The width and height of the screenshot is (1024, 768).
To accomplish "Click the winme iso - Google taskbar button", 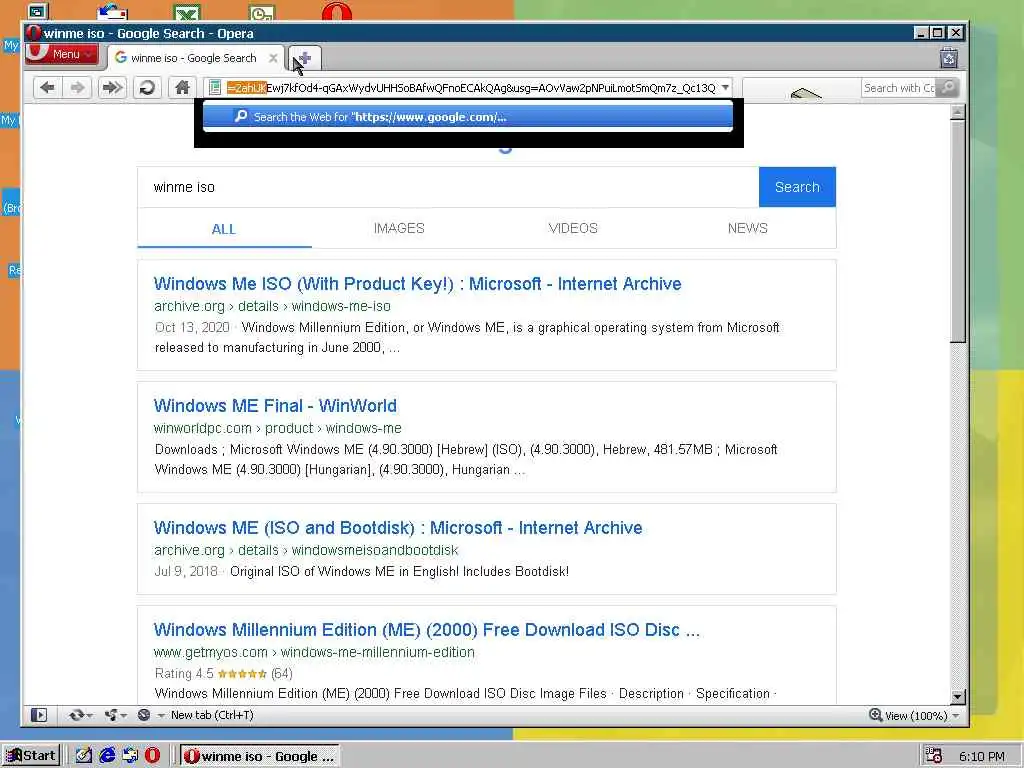I will pyautogui.click(x=260, y=756).
